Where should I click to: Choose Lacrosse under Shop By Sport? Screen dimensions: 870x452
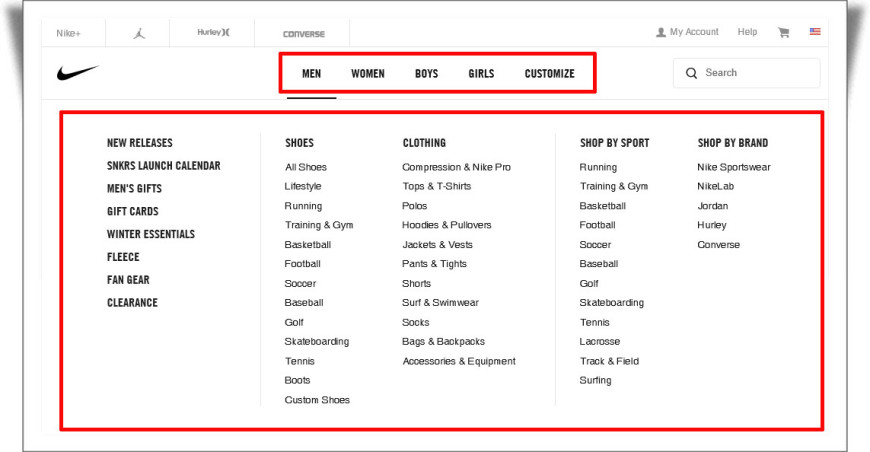pyautogui.click(x=600, y=342)
